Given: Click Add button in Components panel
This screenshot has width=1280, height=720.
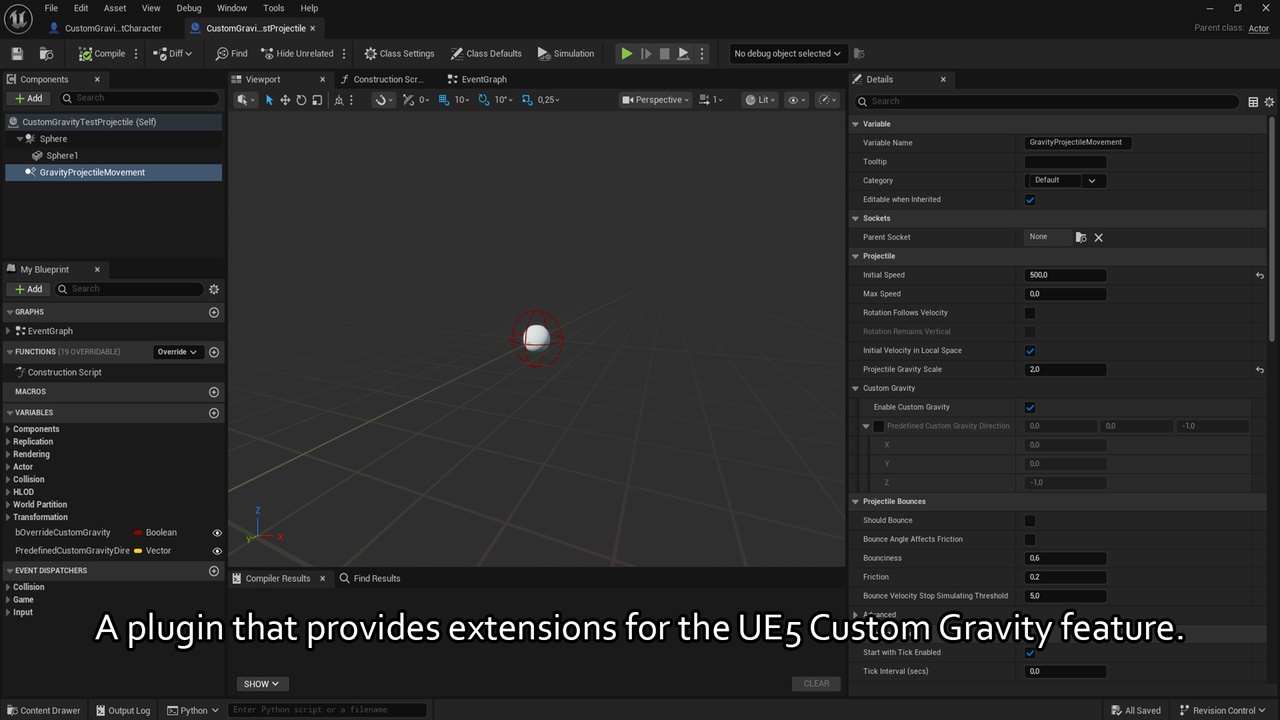Looking at the screenshot, I should (x=29, y=98).
